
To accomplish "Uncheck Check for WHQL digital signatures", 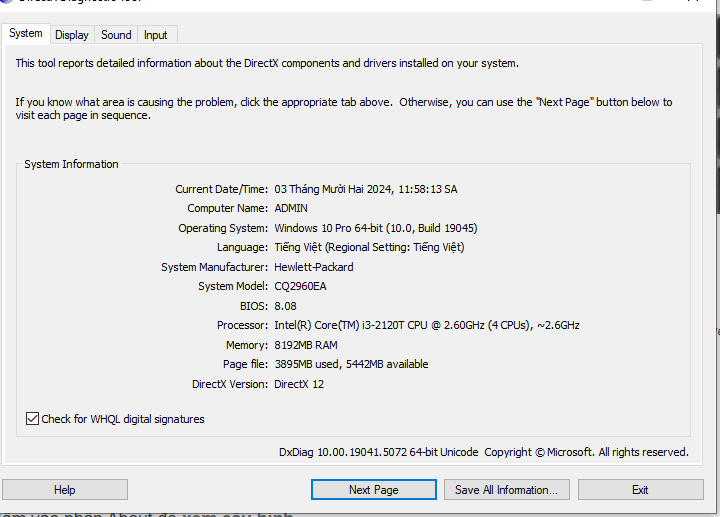I will pyautogui.click(x=33, y=419).
